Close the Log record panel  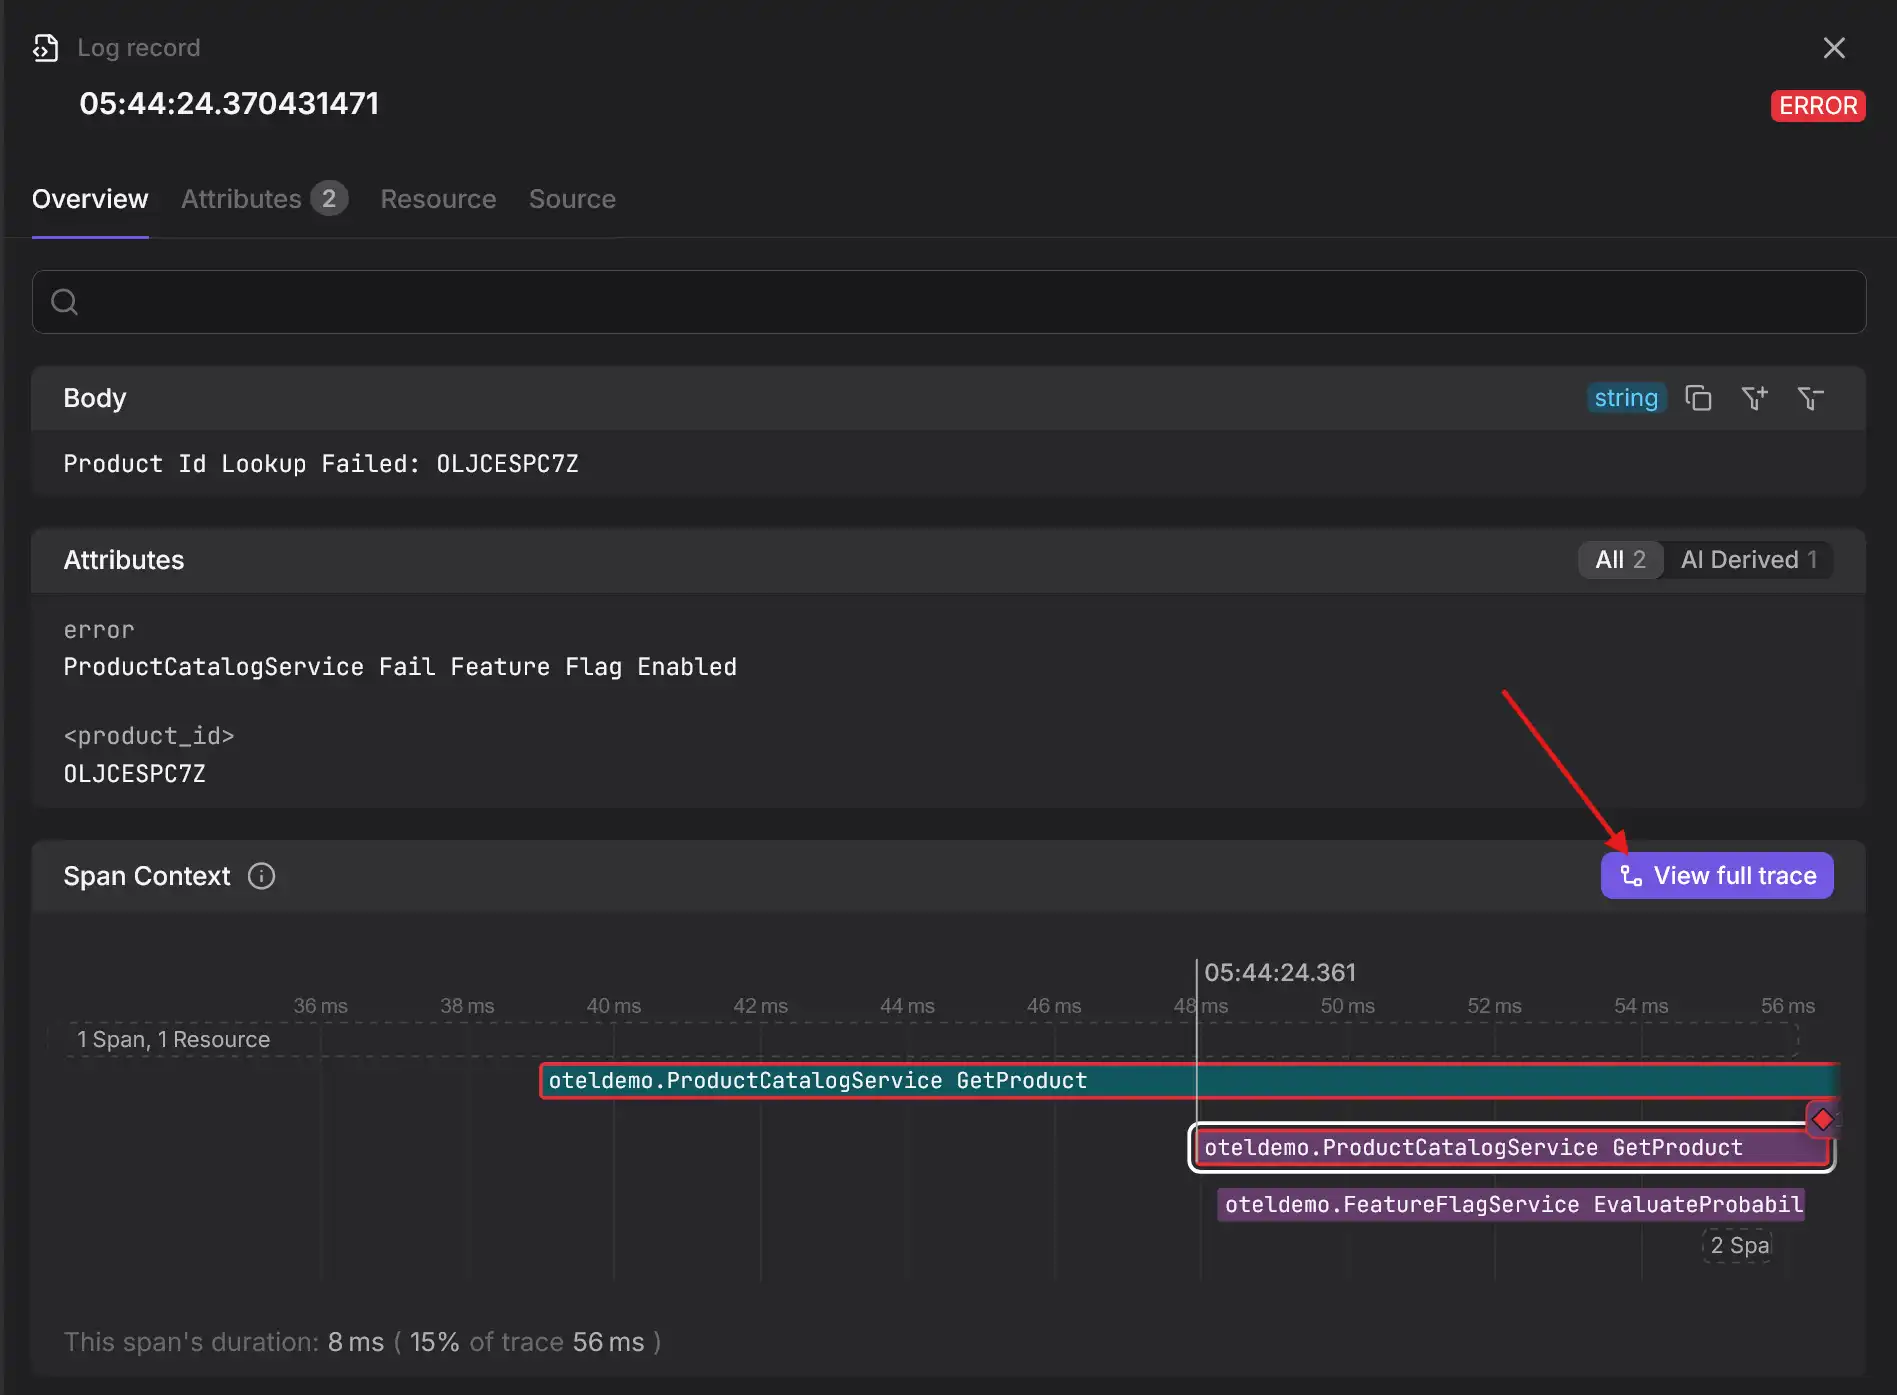point(1833,48)
